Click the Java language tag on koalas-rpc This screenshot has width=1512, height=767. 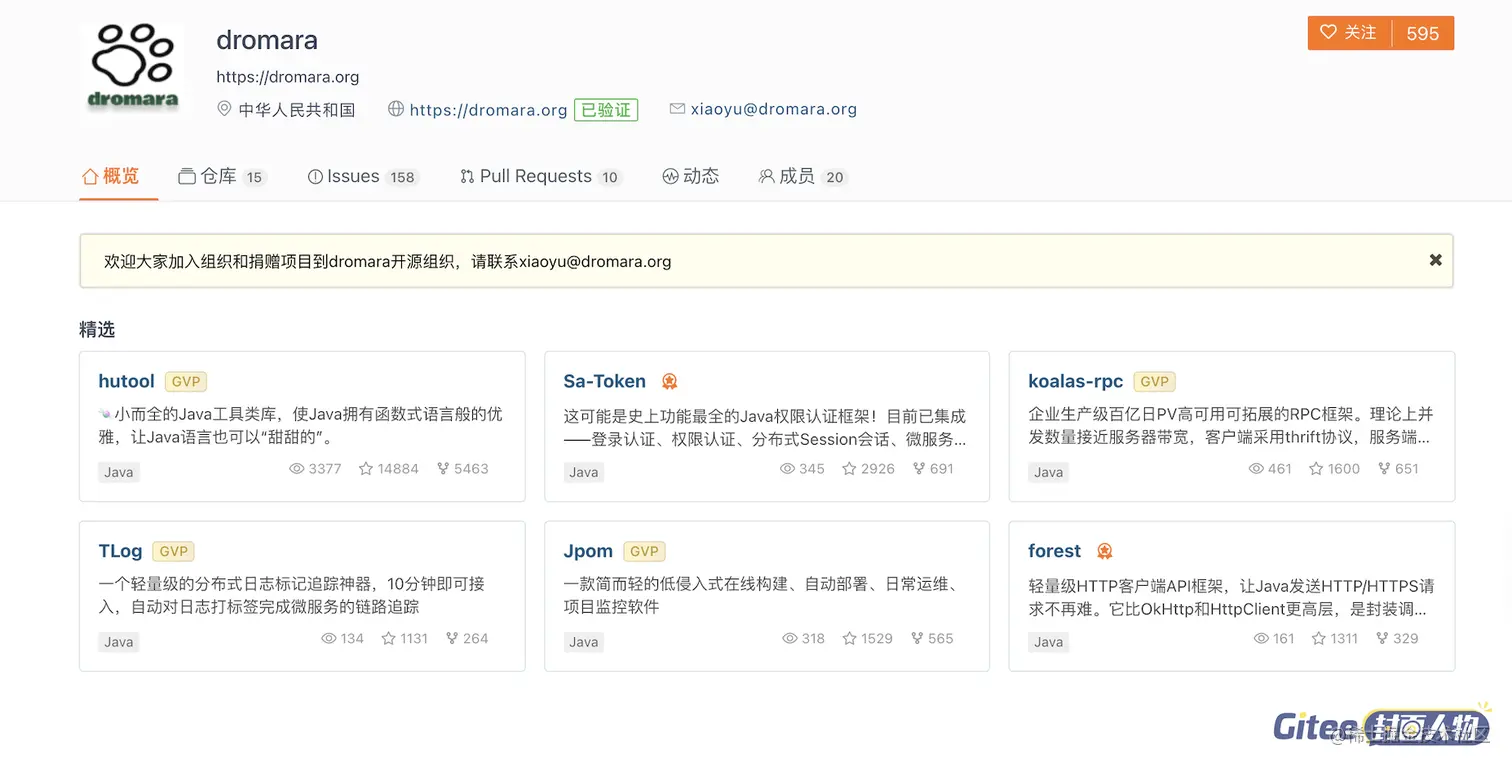(x=1049, y=472)
